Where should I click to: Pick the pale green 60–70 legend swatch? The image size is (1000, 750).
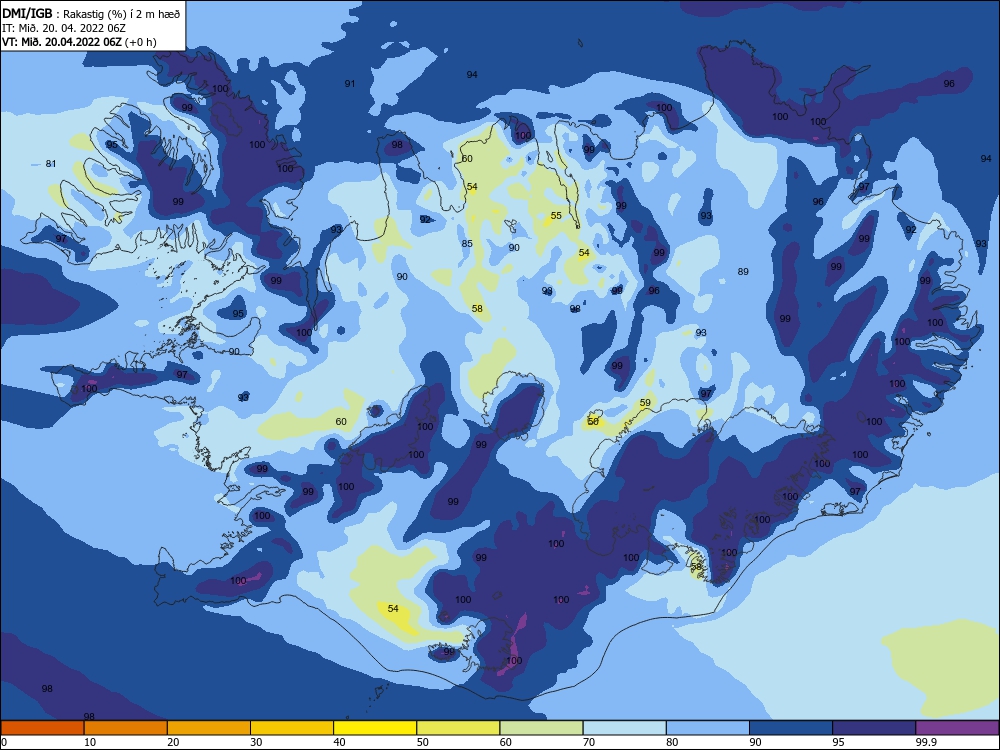tap(541, 728)
